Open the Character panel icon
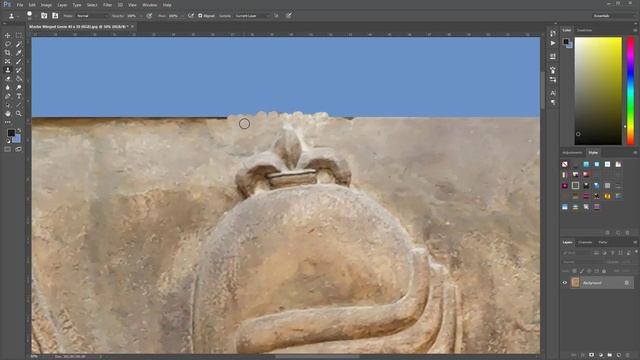This screenshot has width=640, height=360. point(553,93)
